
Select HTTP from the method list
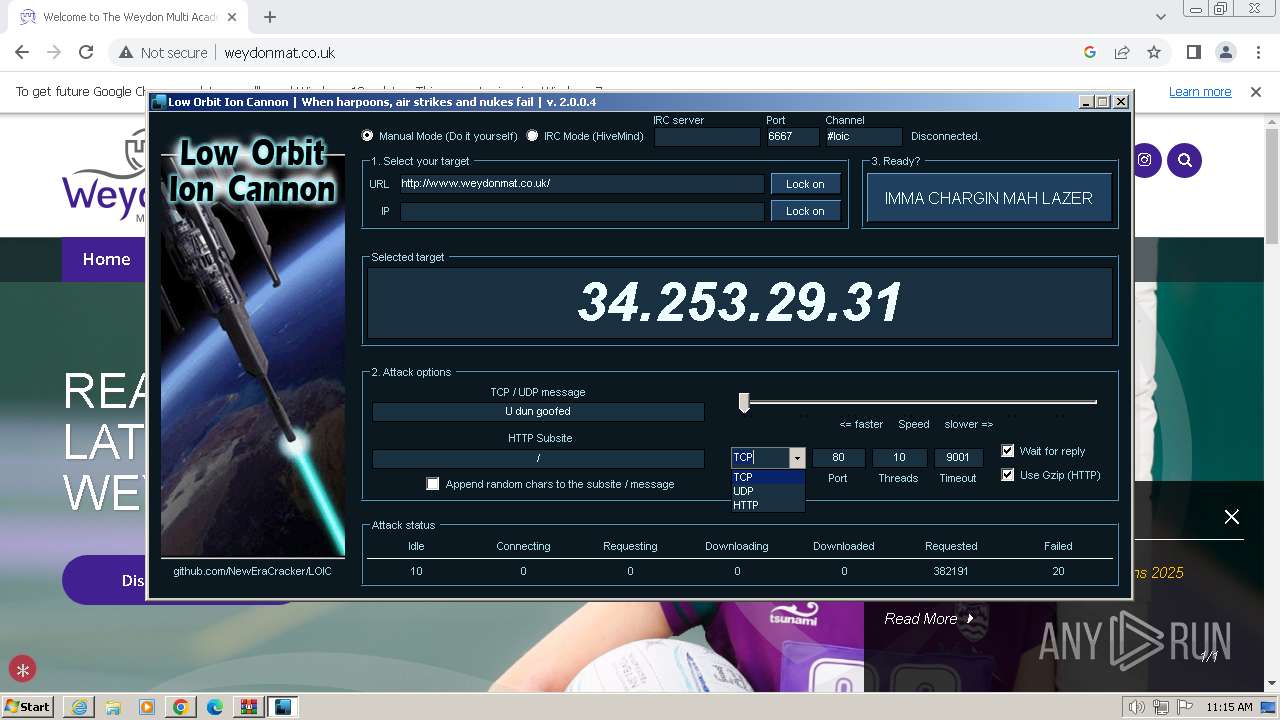(768, 505)
